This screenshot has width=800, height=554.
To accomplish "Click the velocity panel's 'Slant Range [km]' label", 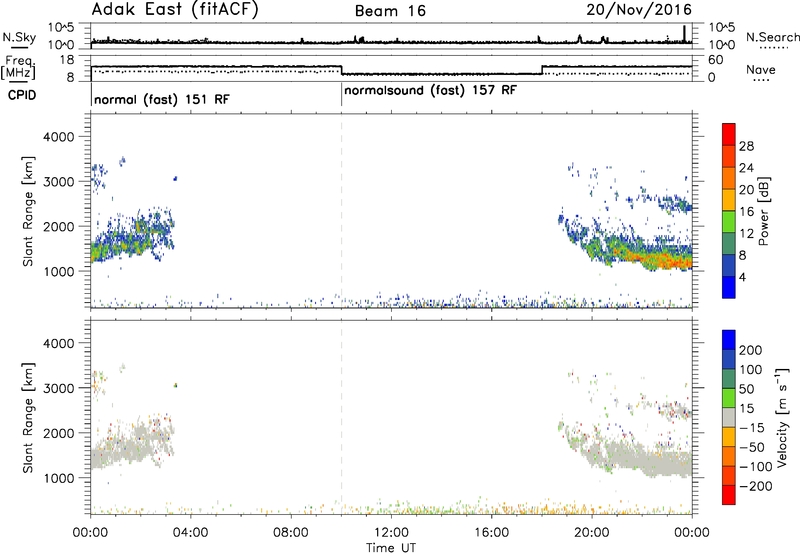I will [28, 418].
